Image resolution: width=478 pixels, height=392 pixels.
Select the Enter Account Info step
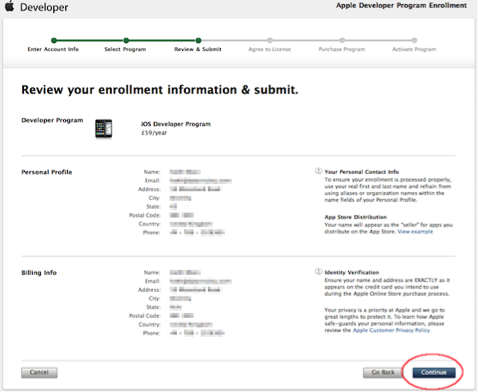click(53, 49)
